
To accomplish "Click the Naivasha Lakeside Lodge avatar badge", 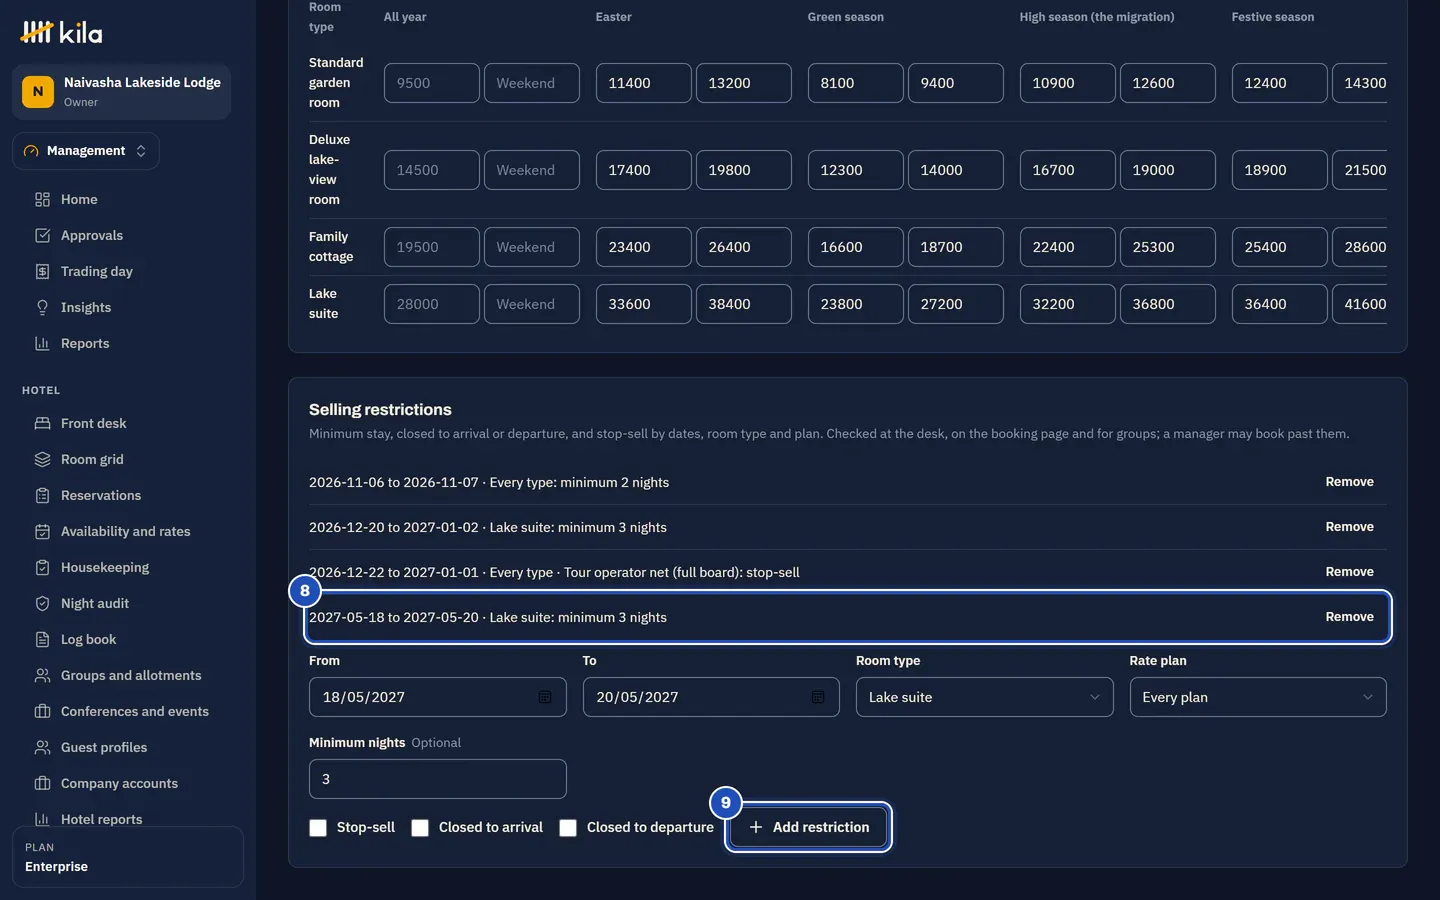I will [x=38, y=91].
